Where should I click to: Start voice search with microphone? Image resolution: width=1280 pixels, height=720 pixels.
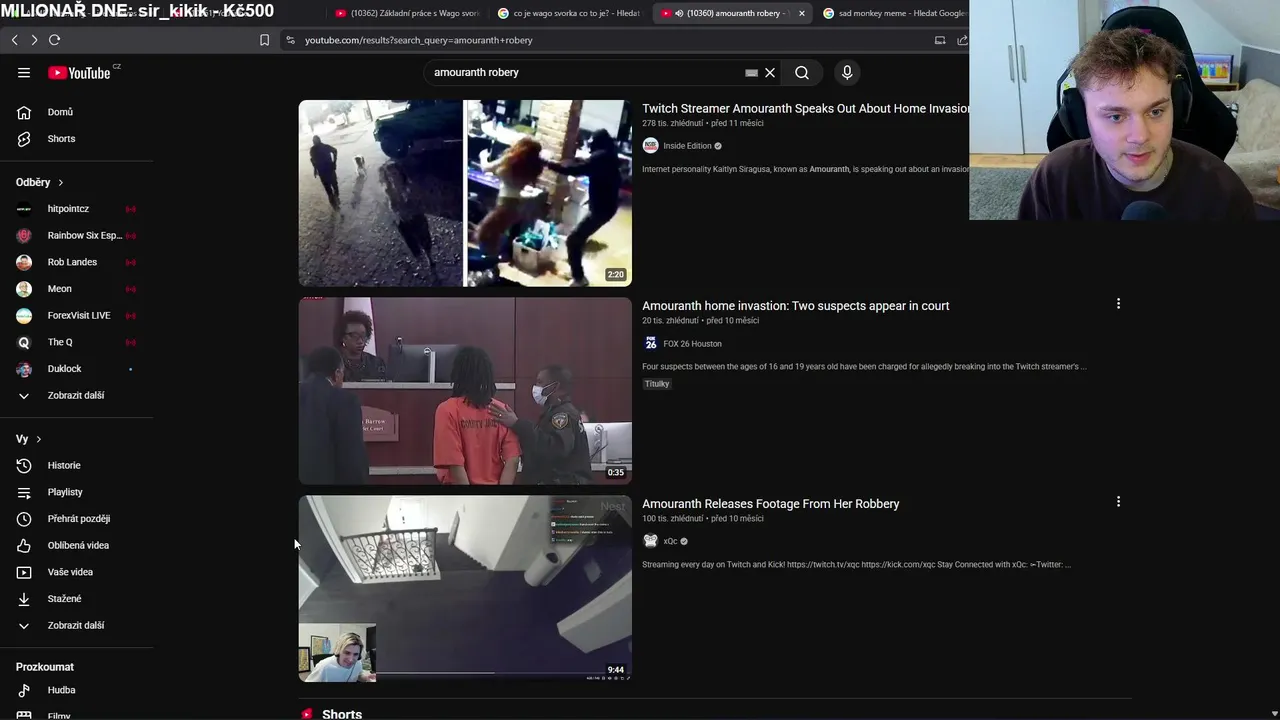(x=847, y=72)
